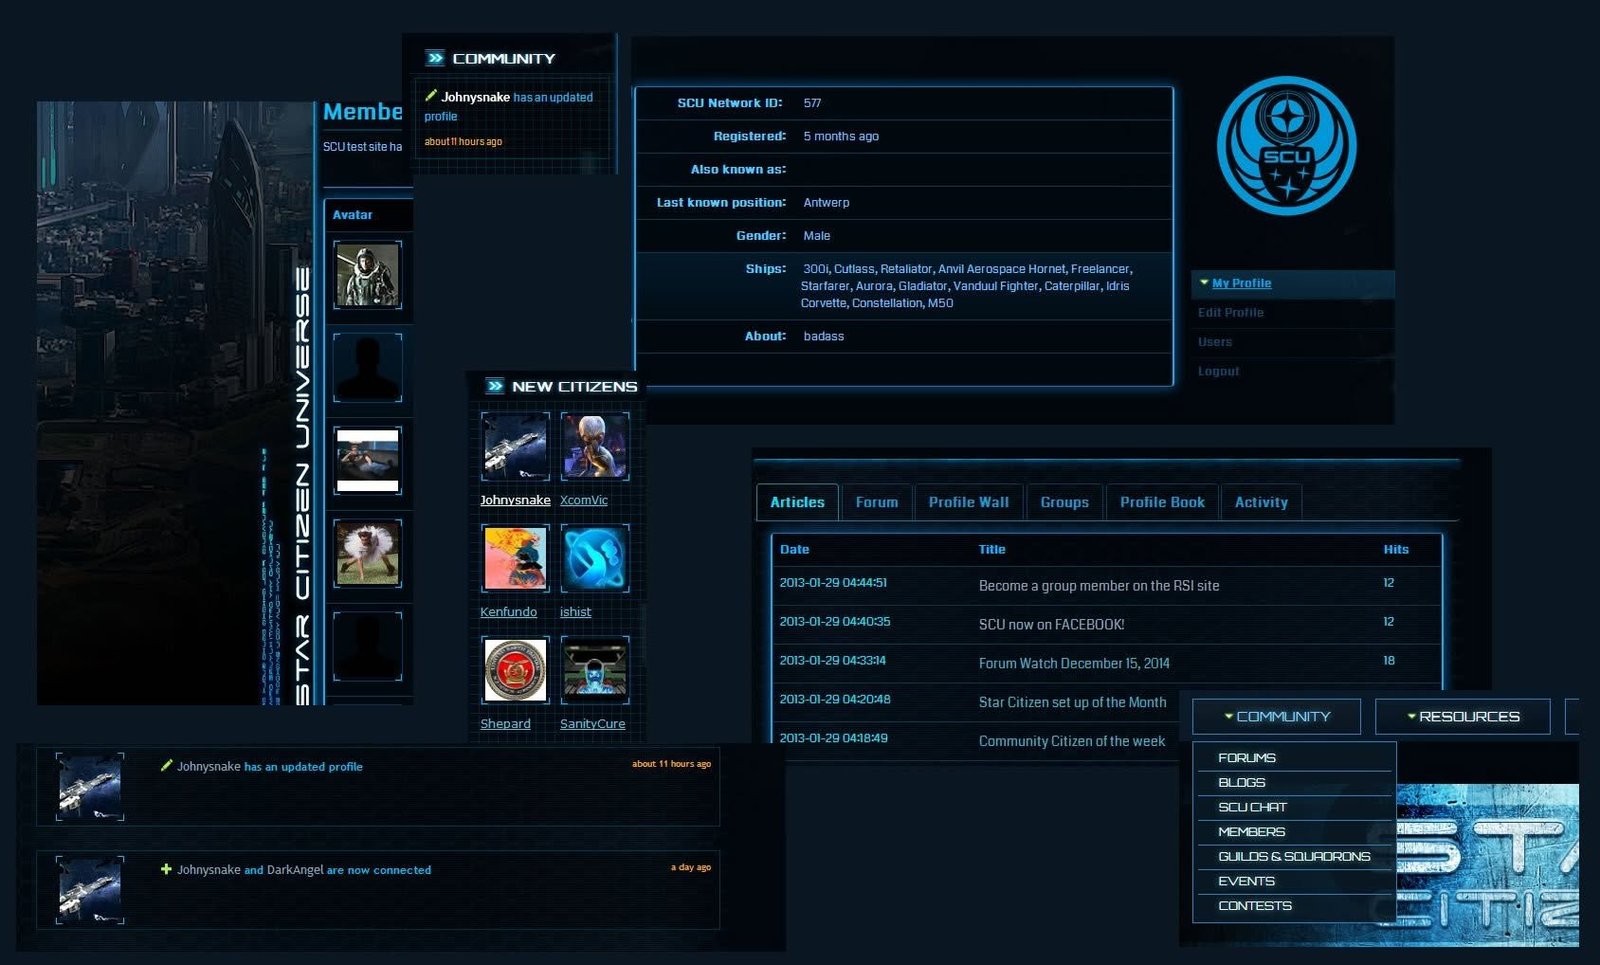Expand the COMMUNITY dropdown menu

tap(1277, 716)
